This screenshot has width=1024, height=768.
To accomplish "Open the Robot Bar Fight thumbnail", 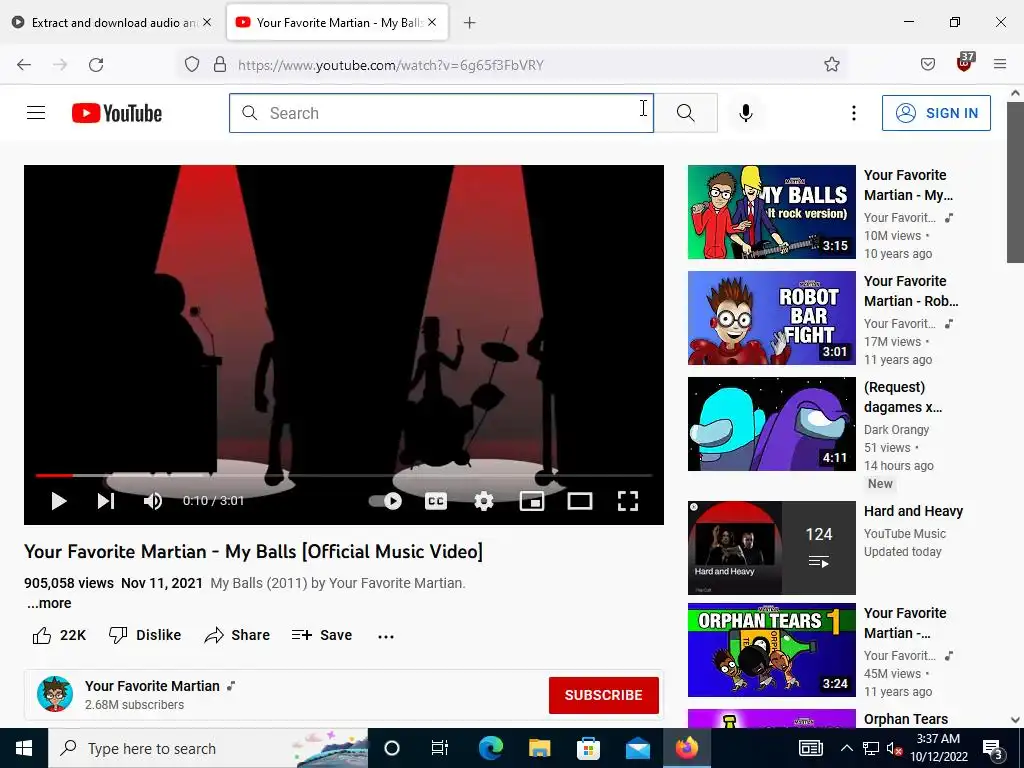I will (771, 317).
